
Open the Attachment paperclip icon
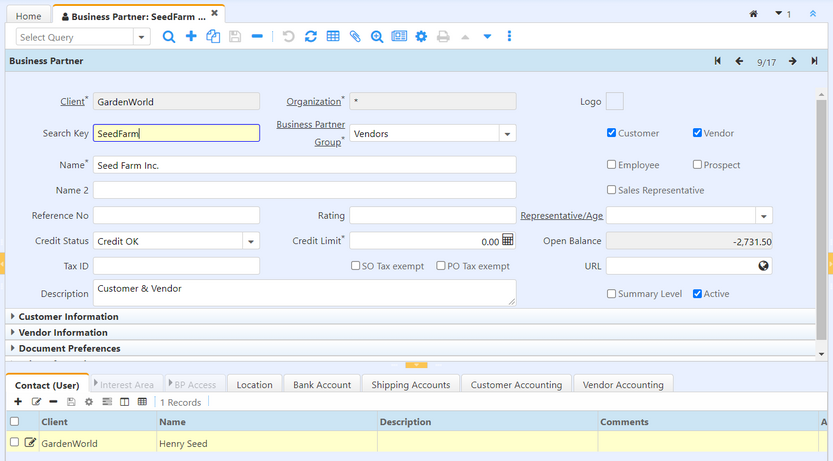coord(355,37)
